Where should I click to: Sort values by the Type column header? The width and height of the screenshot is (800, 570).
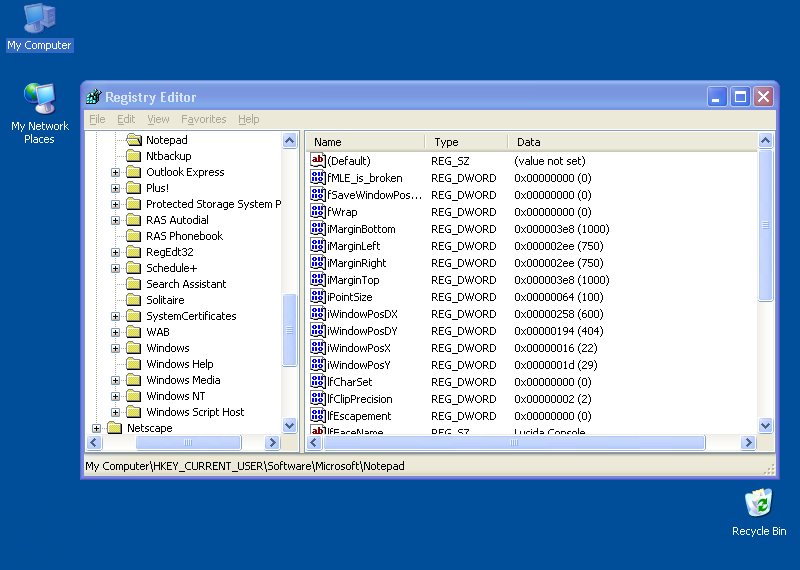(466, 142)
